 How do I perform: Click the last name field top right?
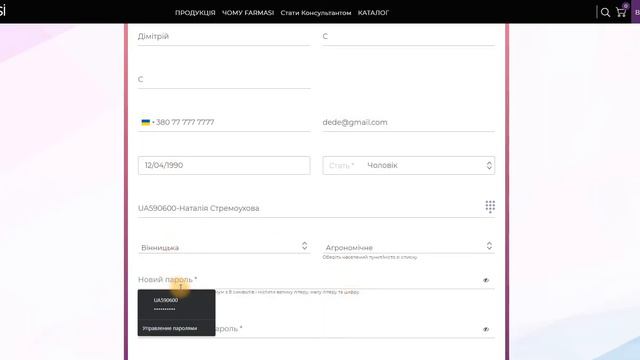[409, 36]
